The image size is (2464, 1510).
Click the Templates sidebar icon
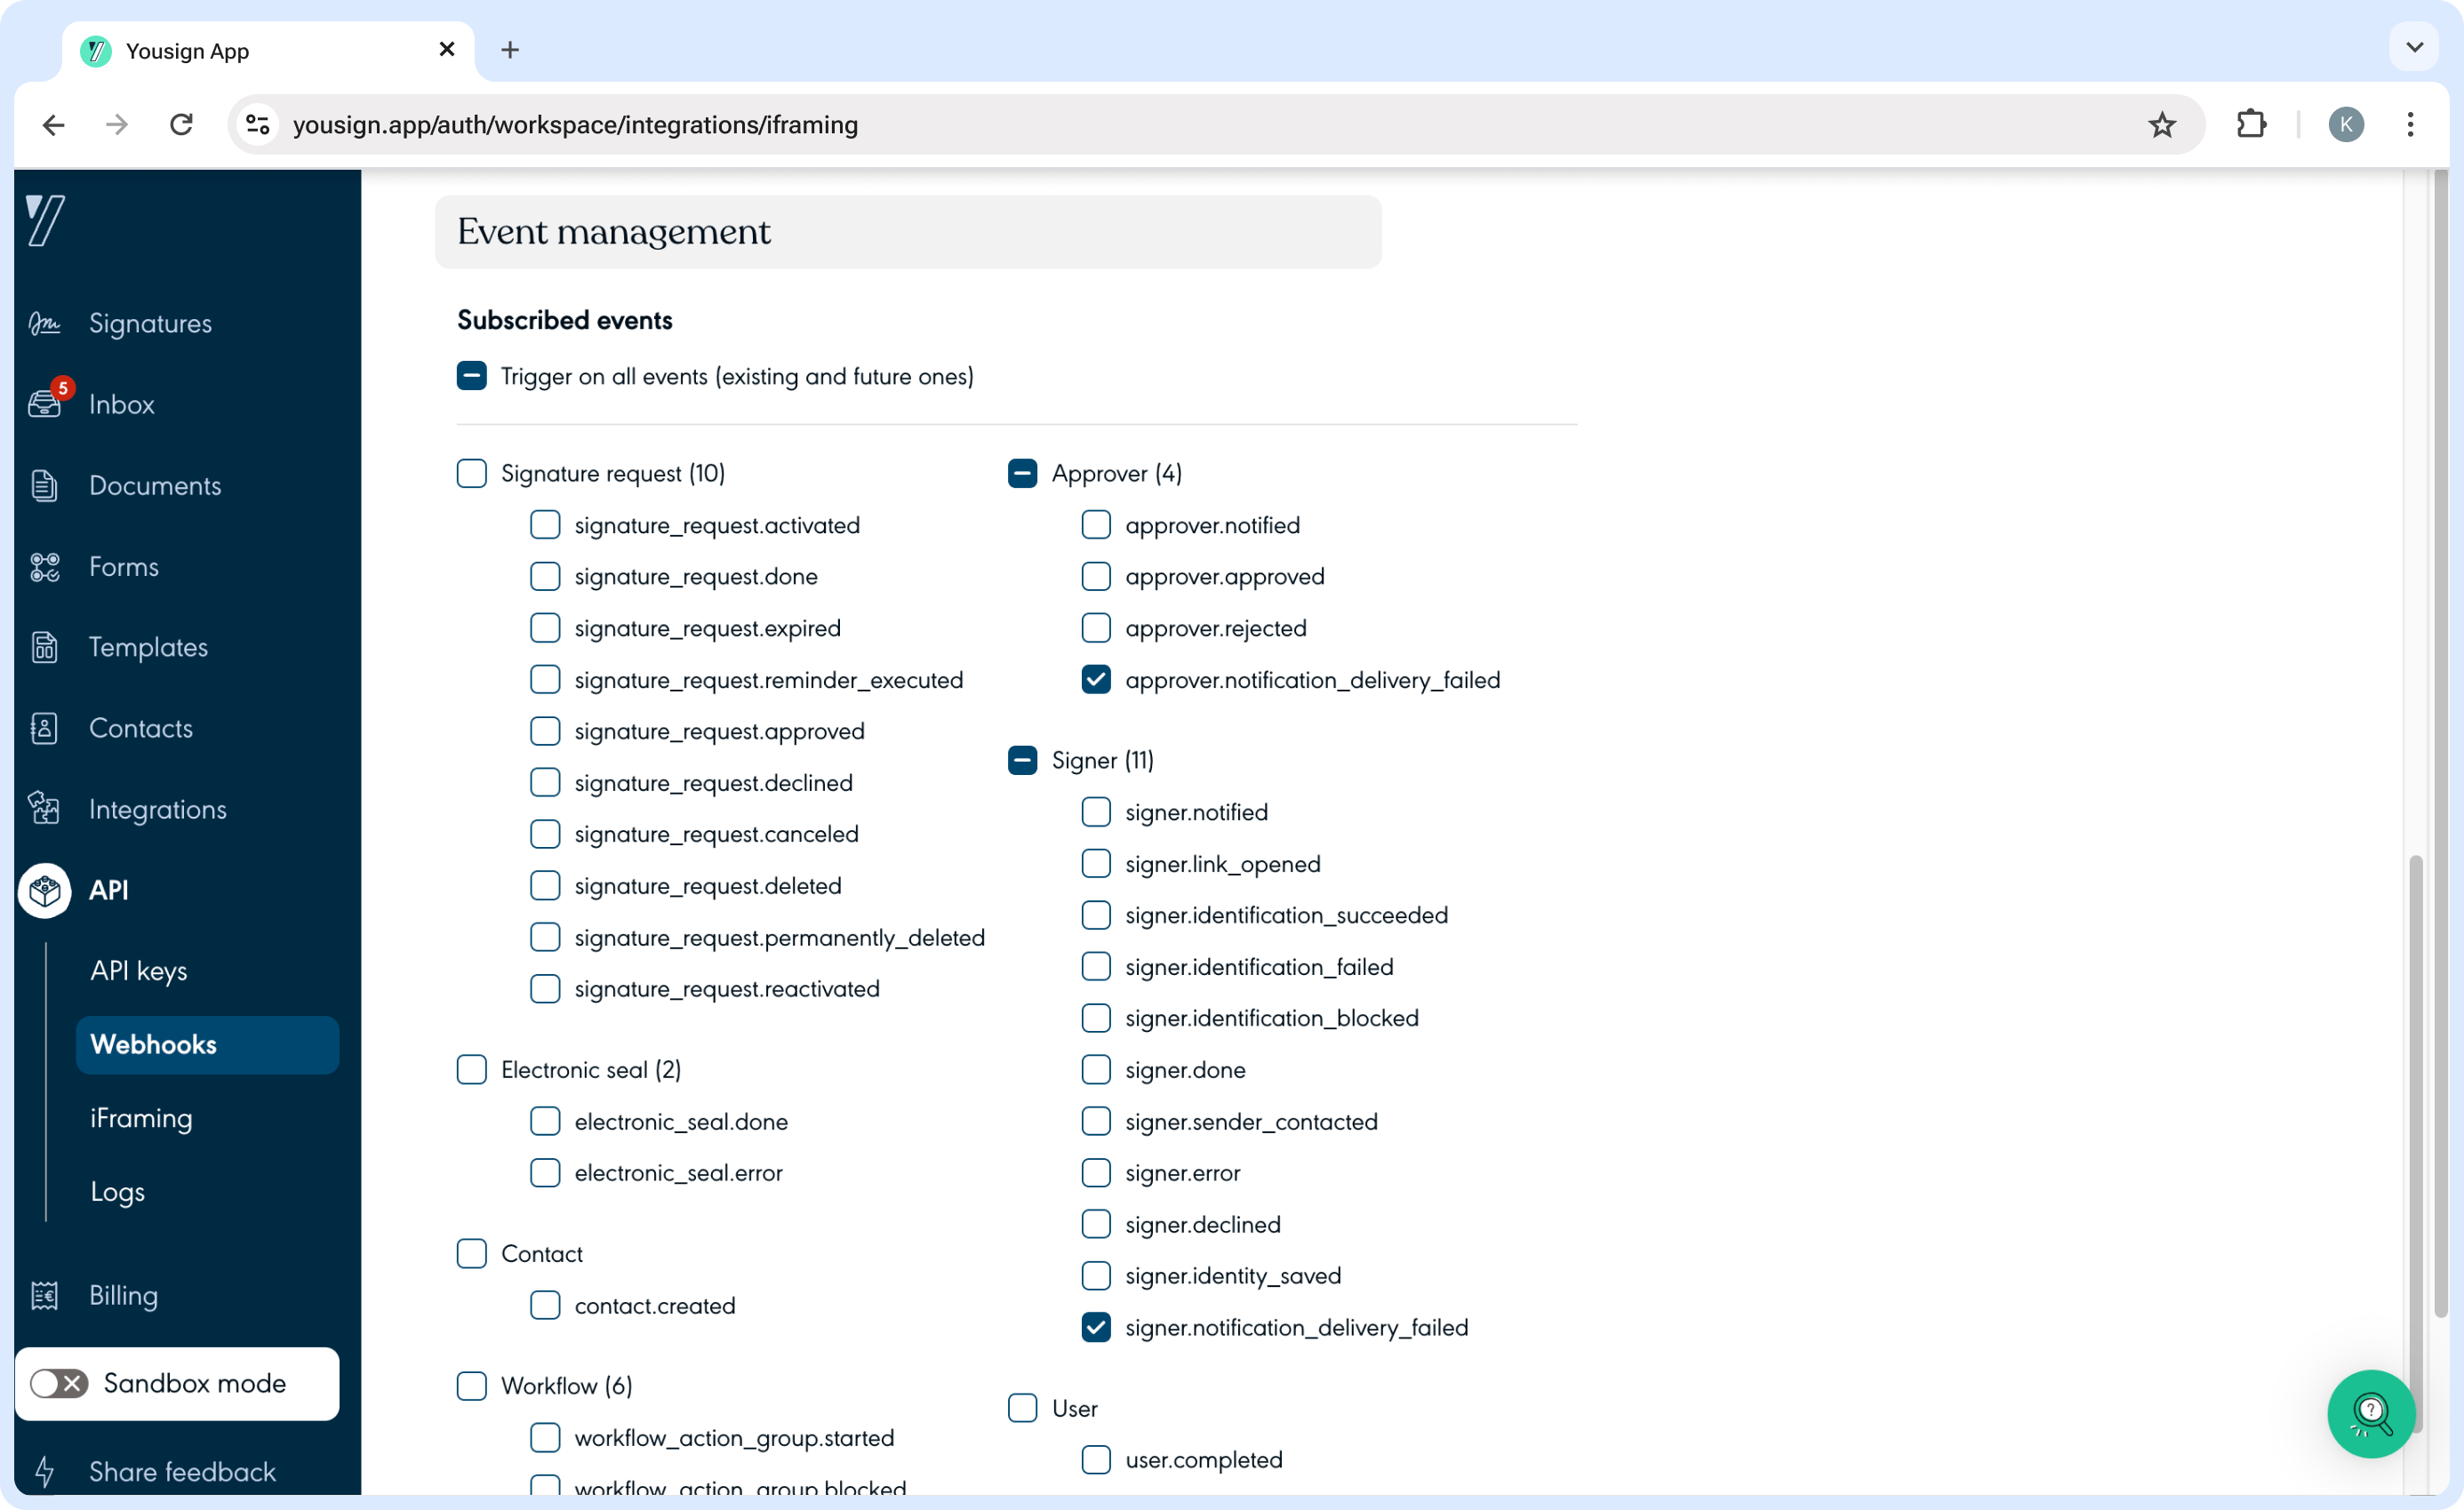point(44,647)
